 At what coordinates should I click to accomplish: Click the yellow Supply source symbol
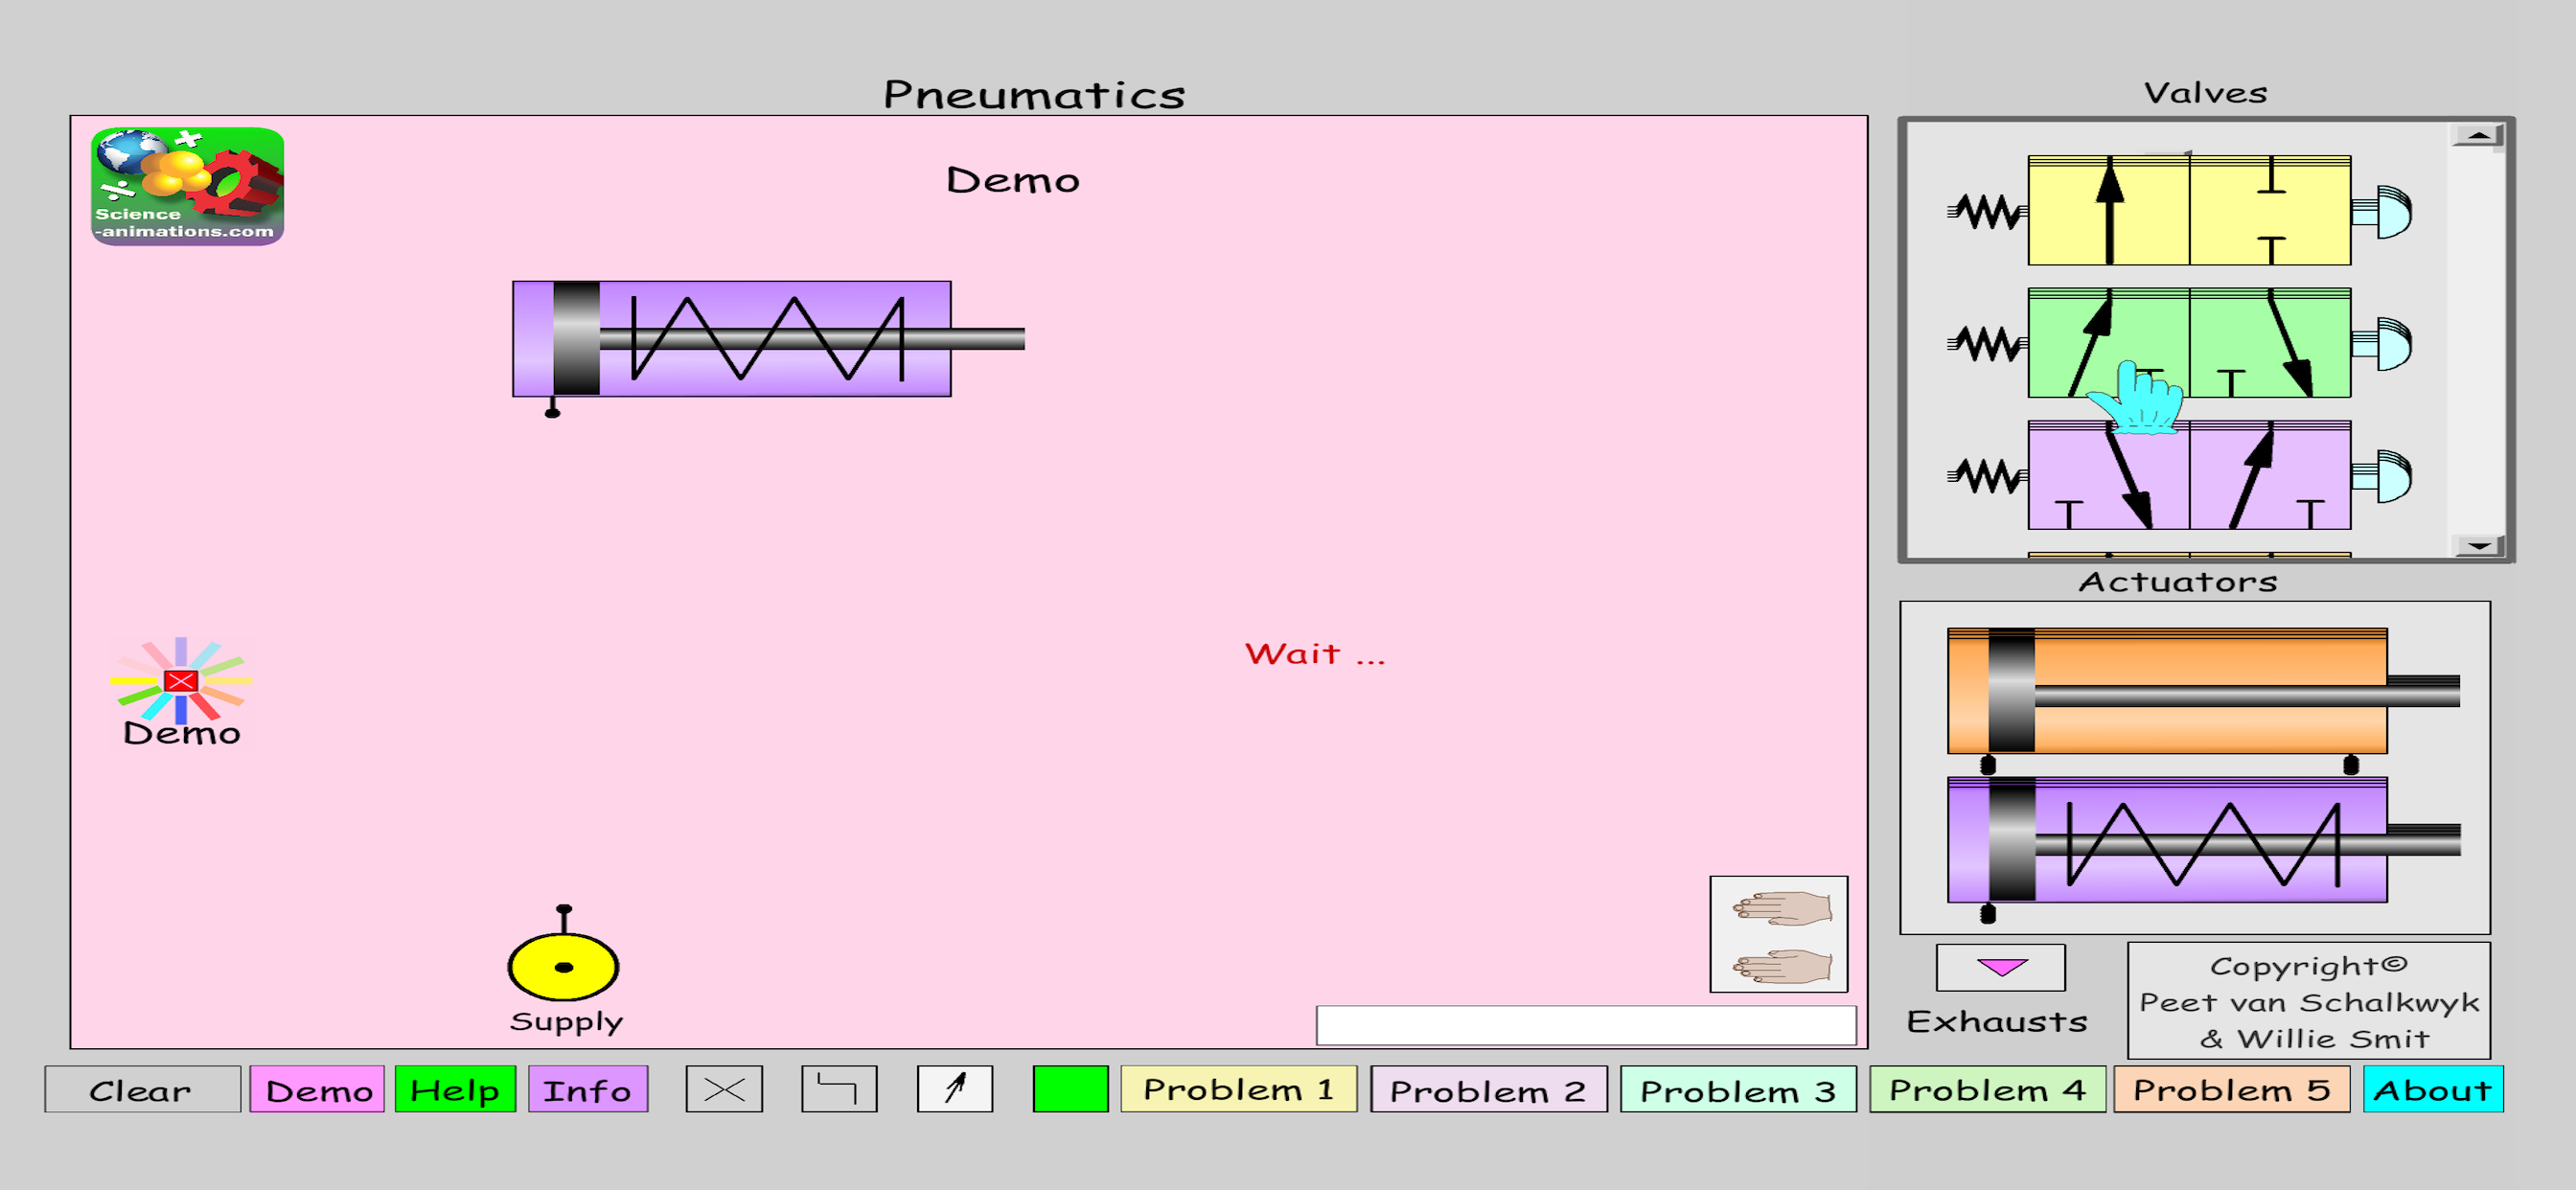(x=563, y=966)
